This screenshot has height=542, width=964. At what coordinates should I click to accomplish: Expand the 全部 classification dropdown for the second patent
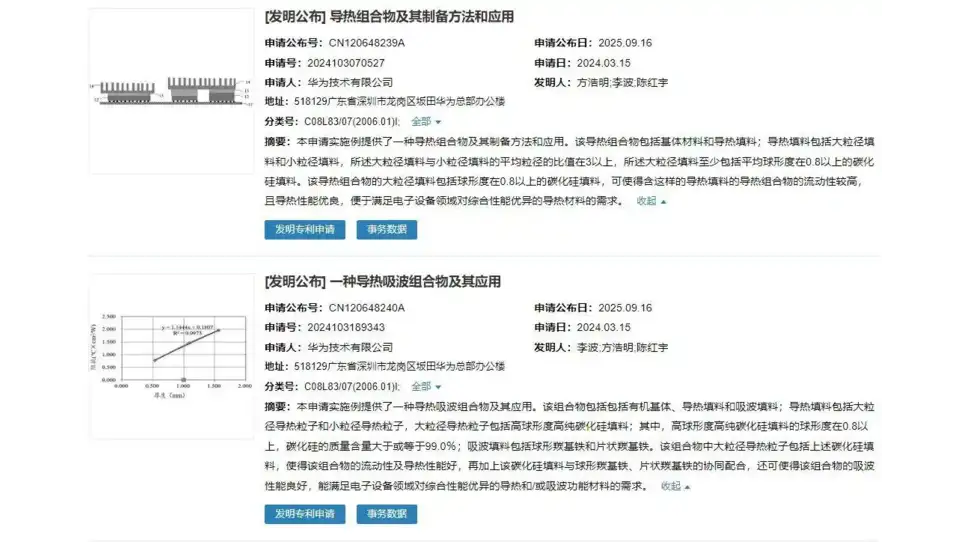[426, 386]
